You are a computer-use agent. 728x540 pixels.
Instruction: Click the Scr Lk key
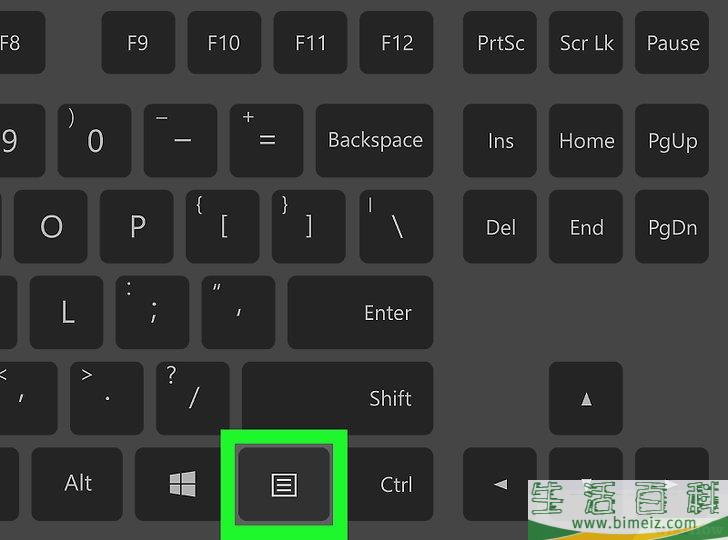[x=586, y=43]
